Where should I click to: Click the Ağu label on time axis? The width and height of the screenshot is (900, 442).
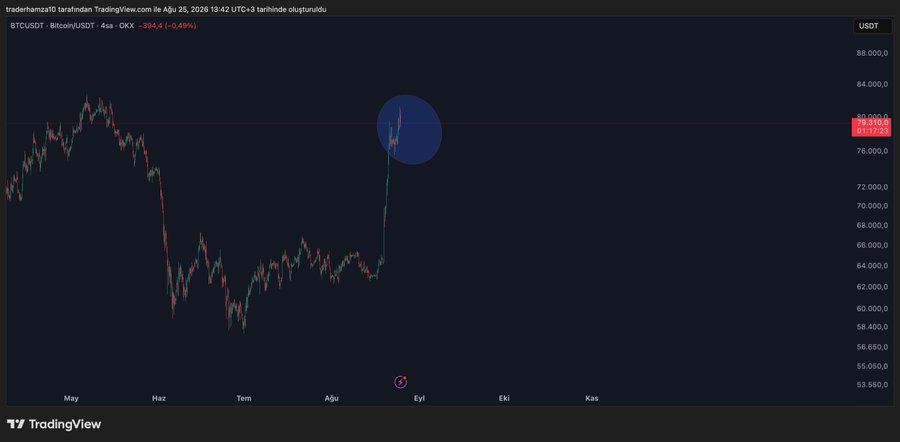point(332,398)
